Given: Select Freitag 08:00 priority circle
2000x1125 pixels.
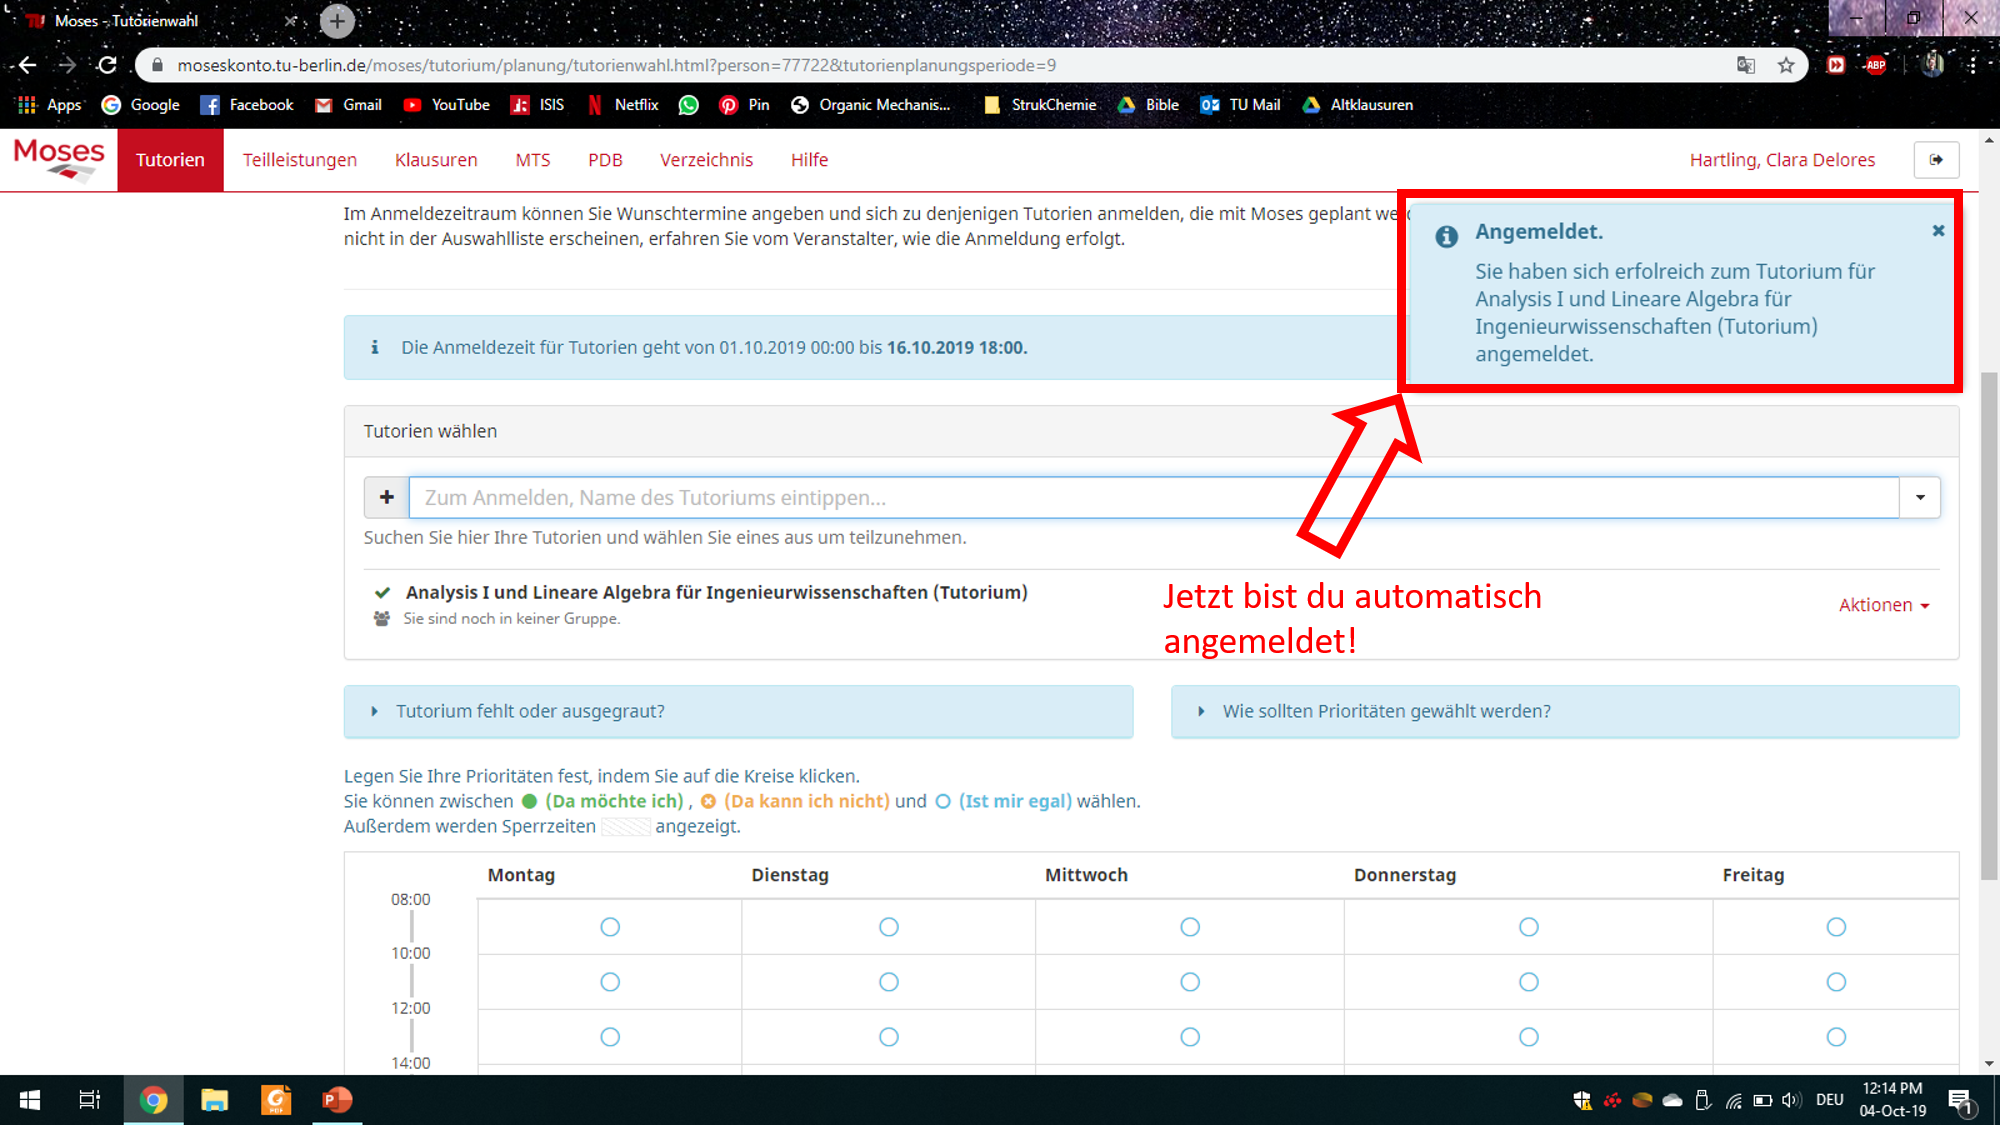Looking at the screenshot, I should (1836, 927).
